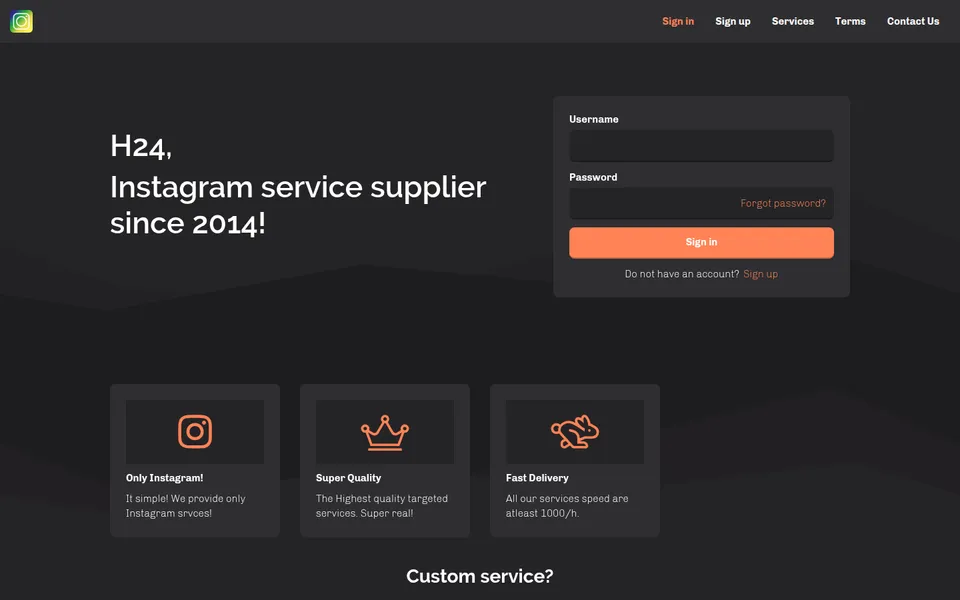Select the Super Quality card title

[x=348, y=478]
